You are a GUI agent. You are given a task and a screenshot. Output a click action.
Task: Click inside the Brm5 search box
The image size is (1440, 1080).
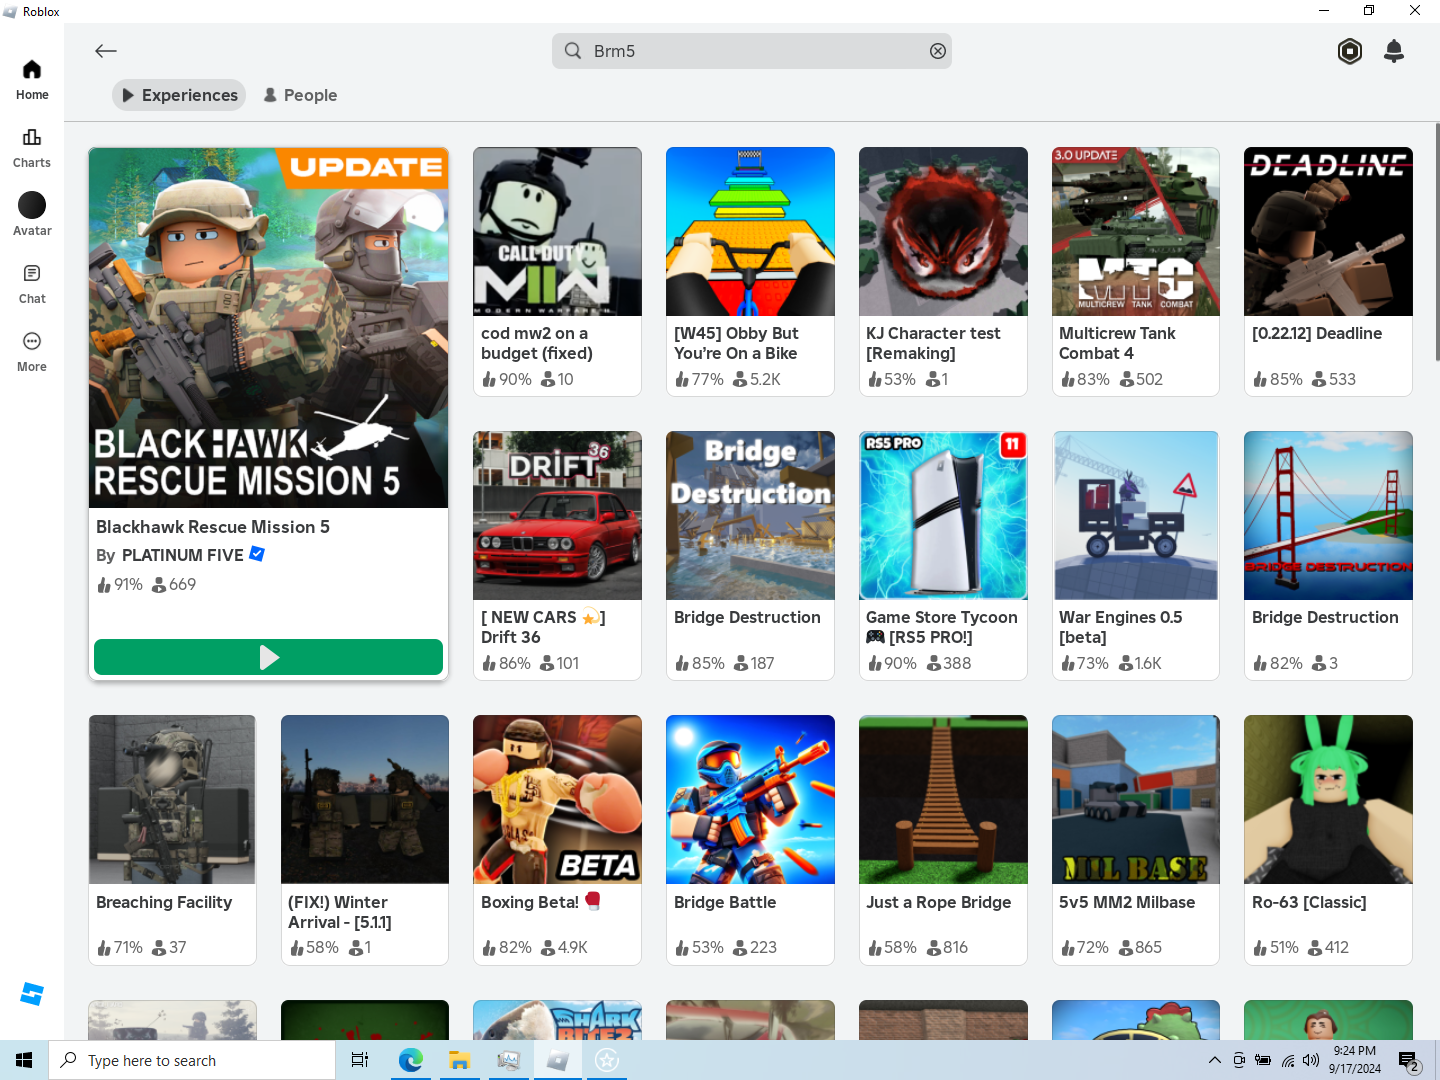pos(752,51)
